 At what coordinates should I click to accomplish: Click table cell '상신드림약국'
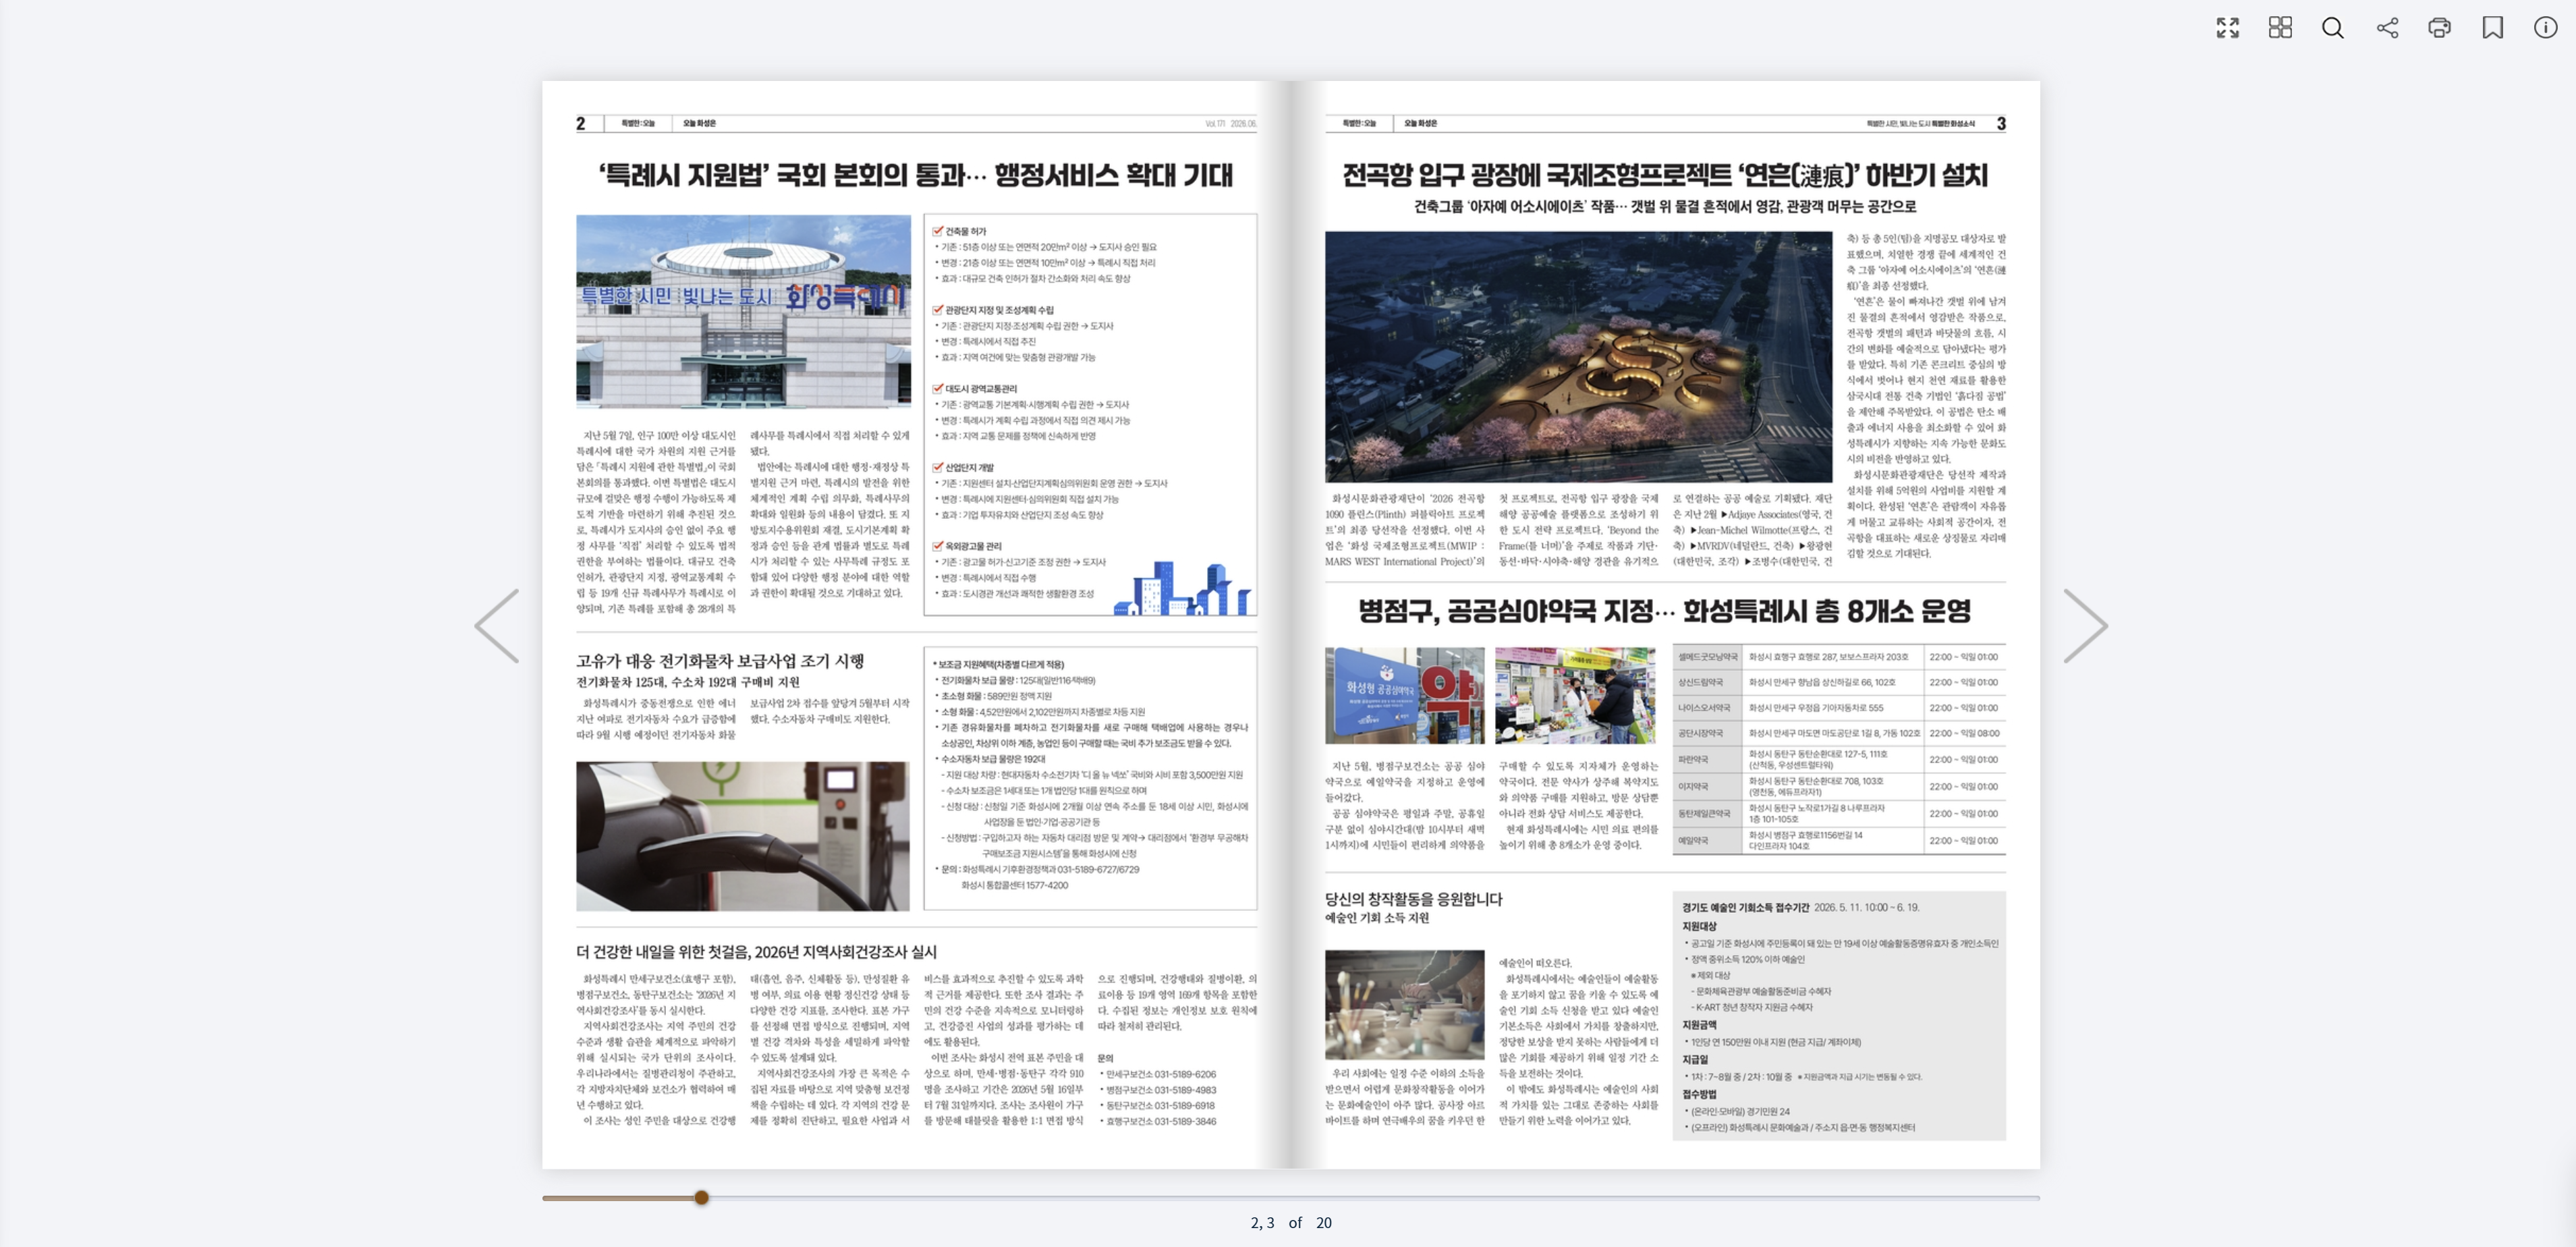[x=1707, y=682]
